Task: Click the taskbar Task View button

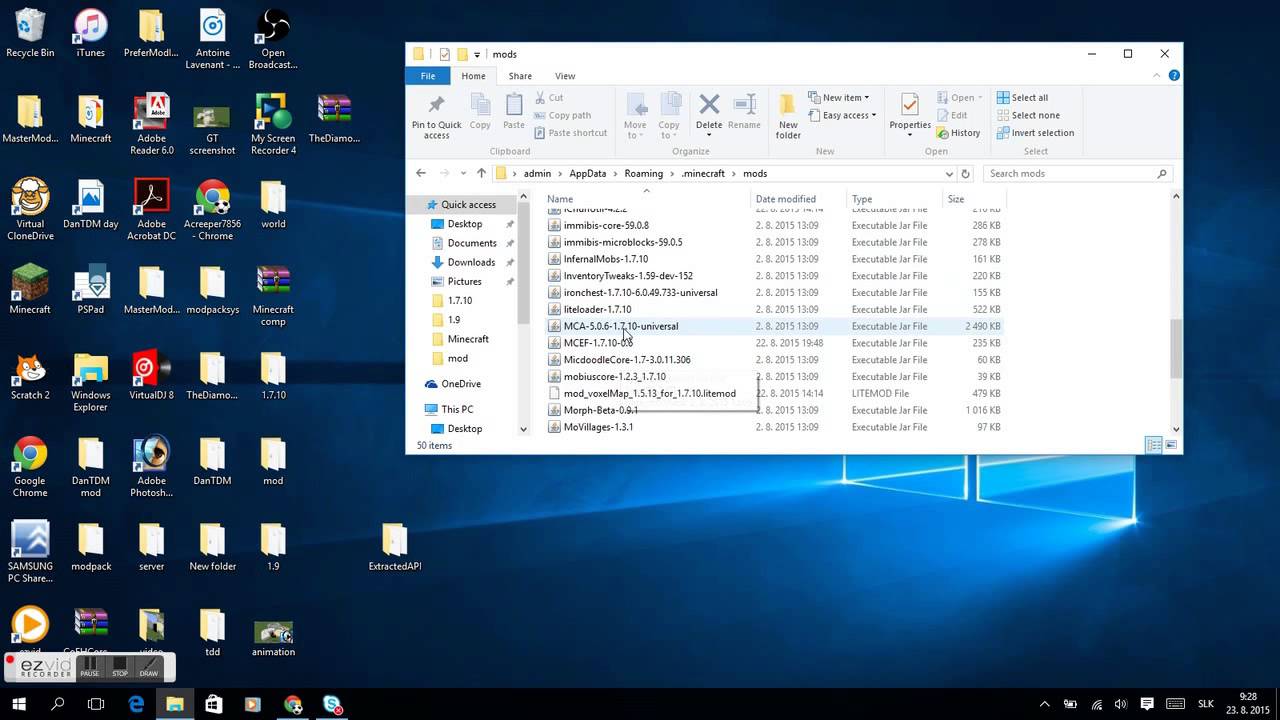Action: 96,704
